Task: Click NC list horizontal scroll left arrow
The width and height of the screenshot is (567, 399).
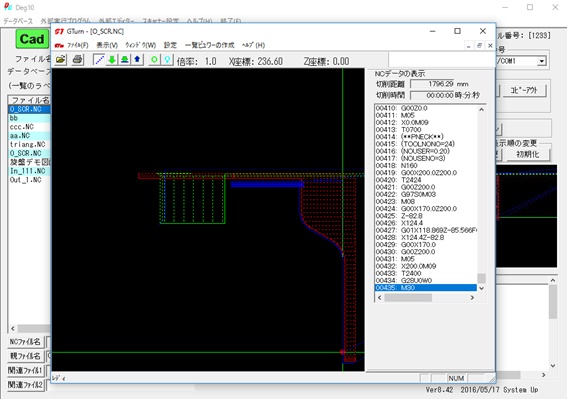Action: [379, 297]
